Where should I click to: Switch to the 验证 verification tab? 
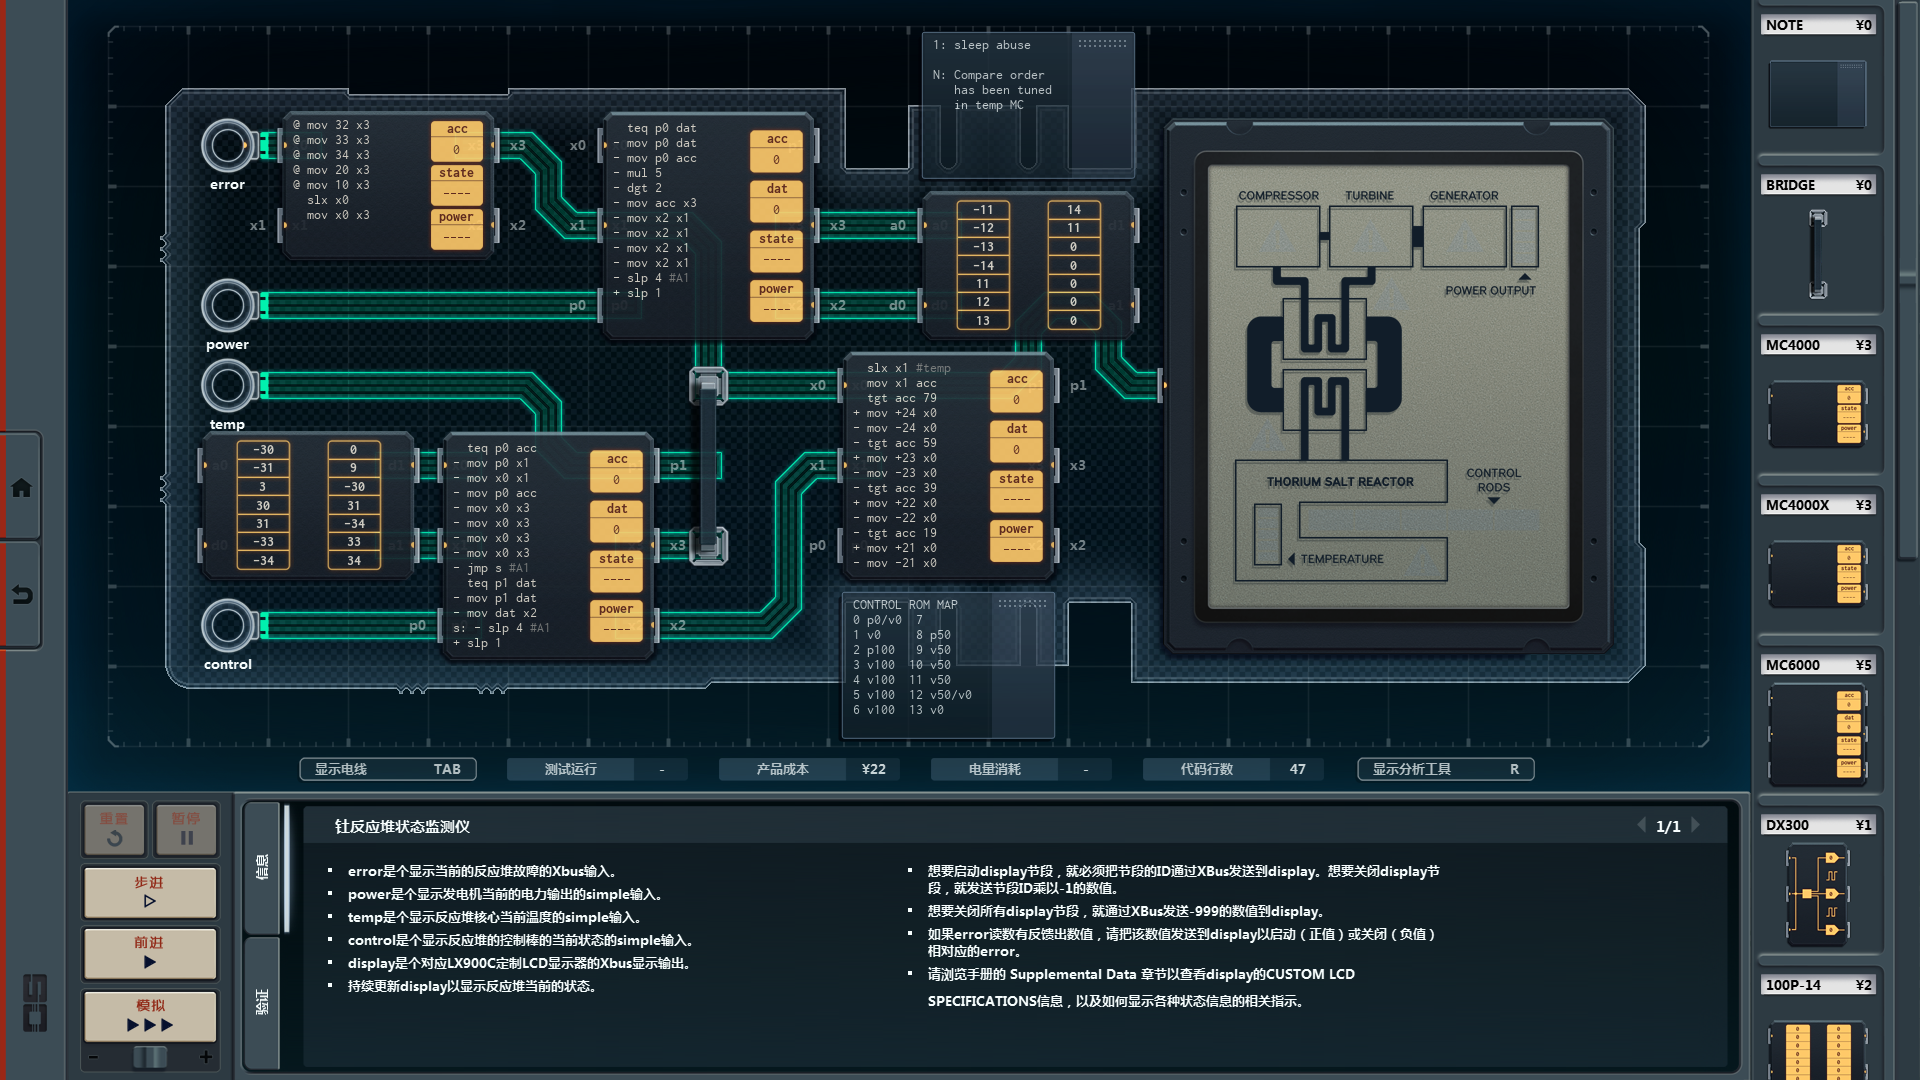pyautogui.click(x=262, y=1001)
